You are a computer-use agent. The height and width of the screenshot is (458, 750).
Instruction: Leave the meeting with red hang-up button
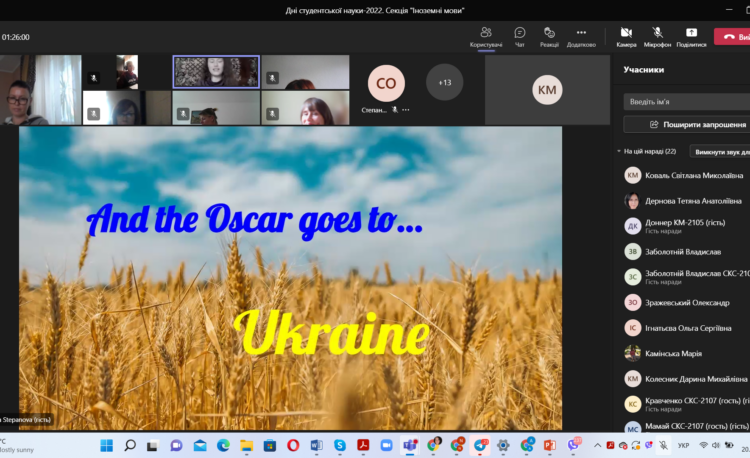click(x=733, y=37)
